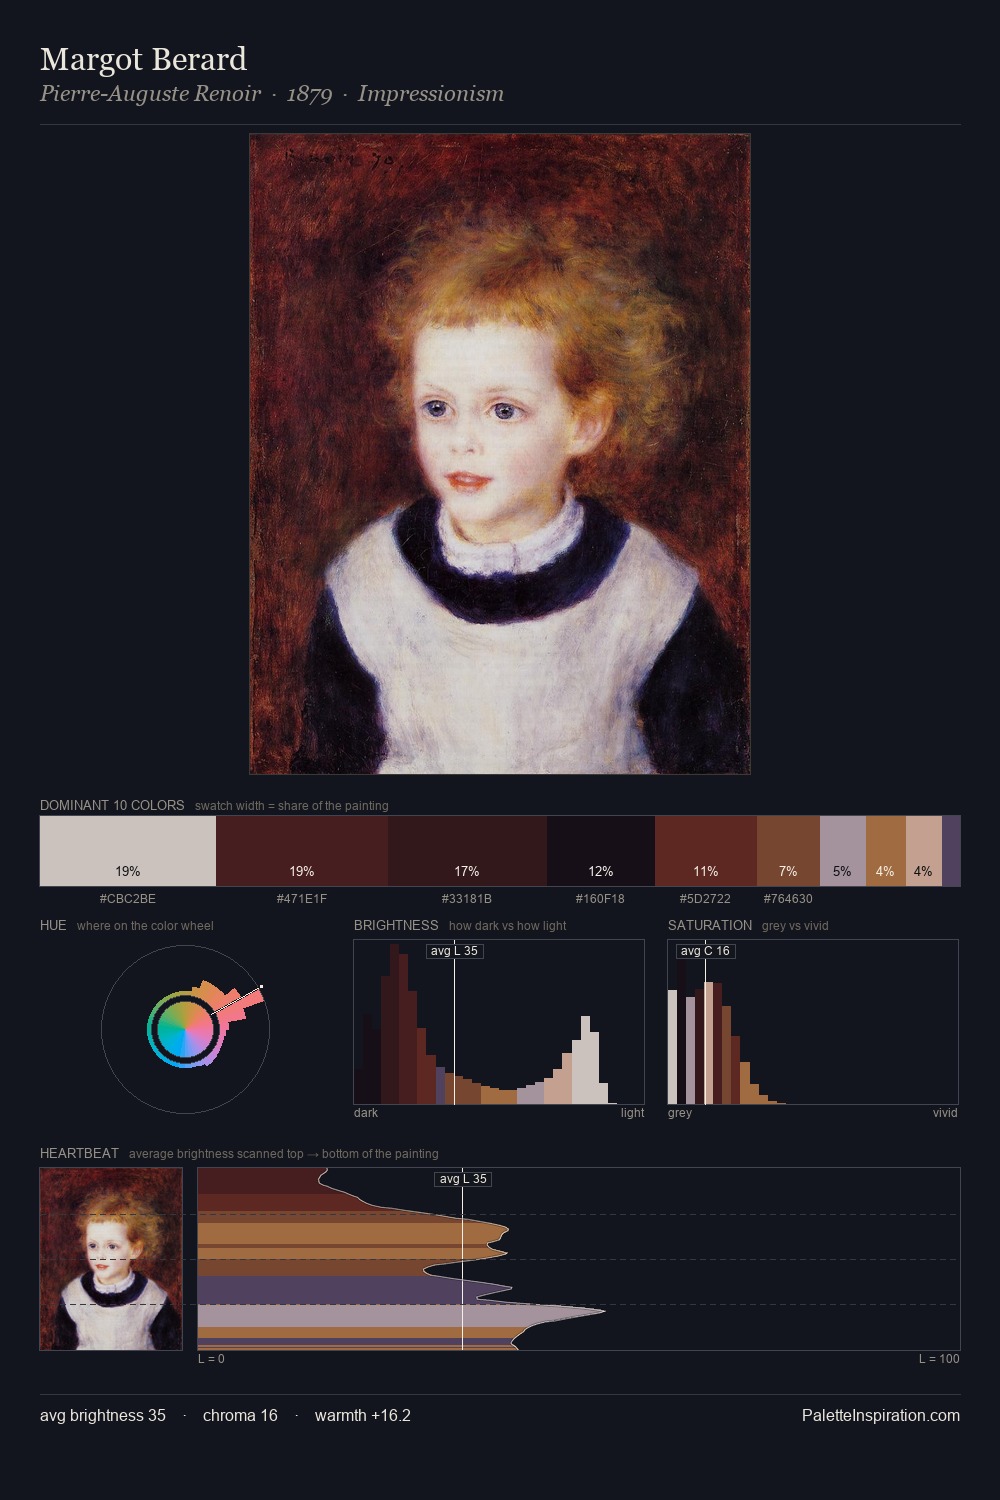Select the 4% tan-orange swatch
The image size is (1000, 1500).
point(886,851)
